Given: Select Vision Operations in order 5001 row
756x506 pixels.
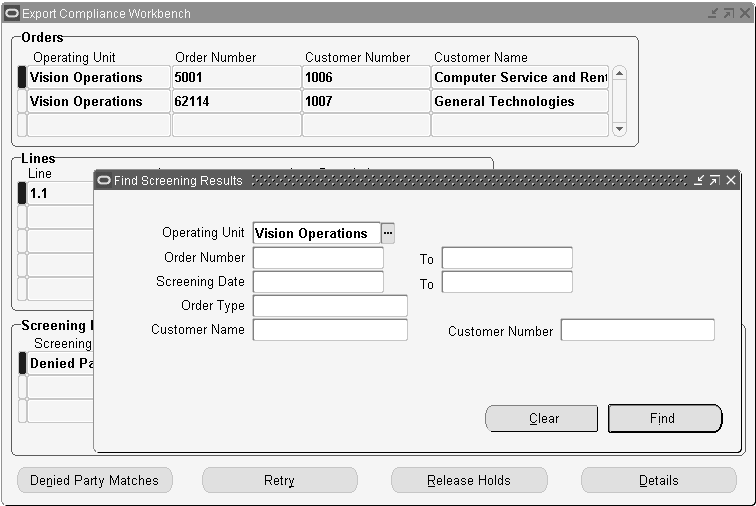Looking at the screenshot, I should click(x=99, y=77).
